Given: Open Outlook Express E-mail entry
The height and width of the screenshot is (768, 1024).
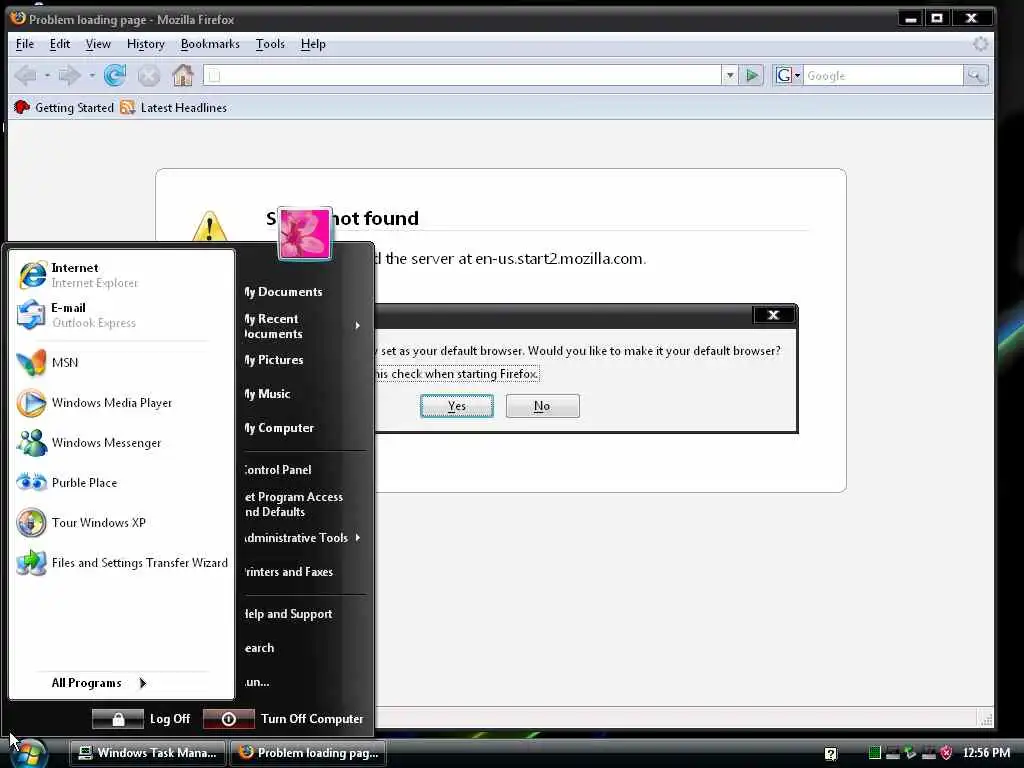Looking at the screenshot, I should pos(121,315).
